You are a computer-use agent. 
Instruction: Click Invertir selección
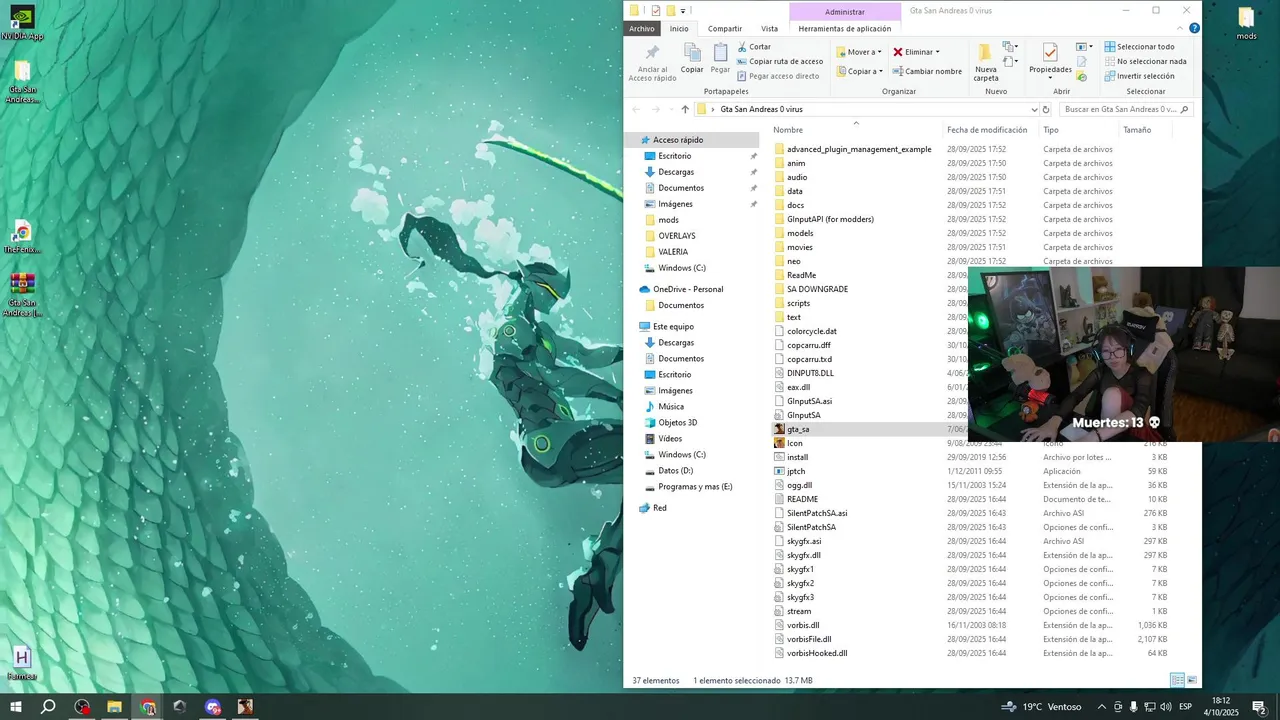[x=1139, y=76]
